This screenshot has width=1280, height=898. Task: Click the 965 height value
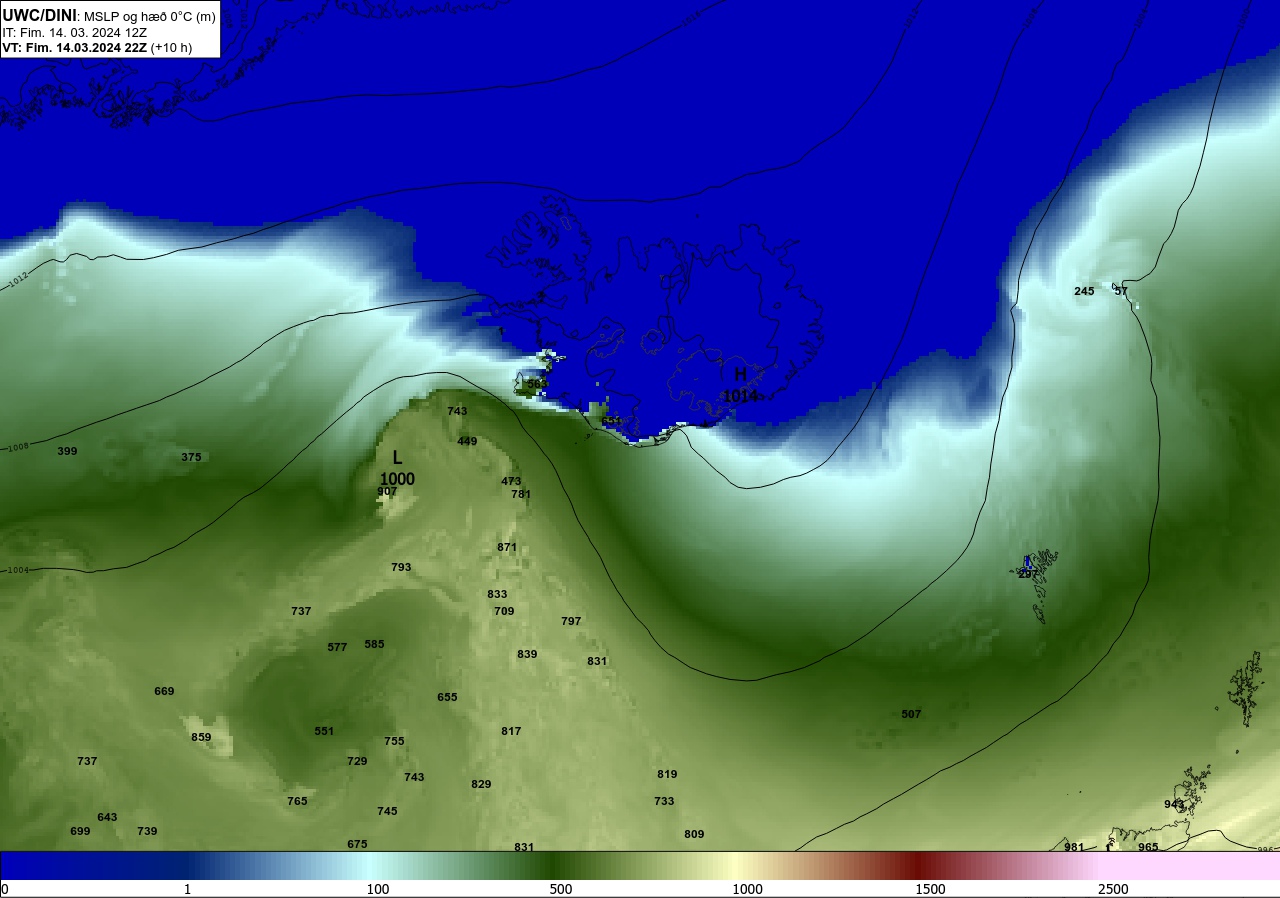click(1148, 847)
